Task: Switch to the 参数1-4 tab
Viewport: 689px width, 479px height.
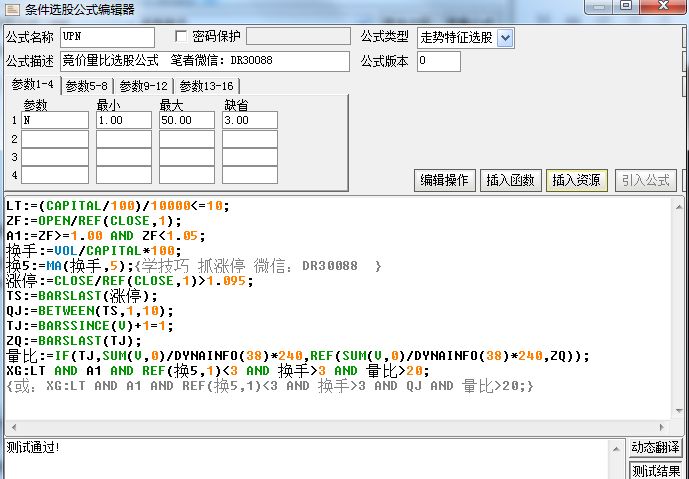Action: (x=33, y=84)
